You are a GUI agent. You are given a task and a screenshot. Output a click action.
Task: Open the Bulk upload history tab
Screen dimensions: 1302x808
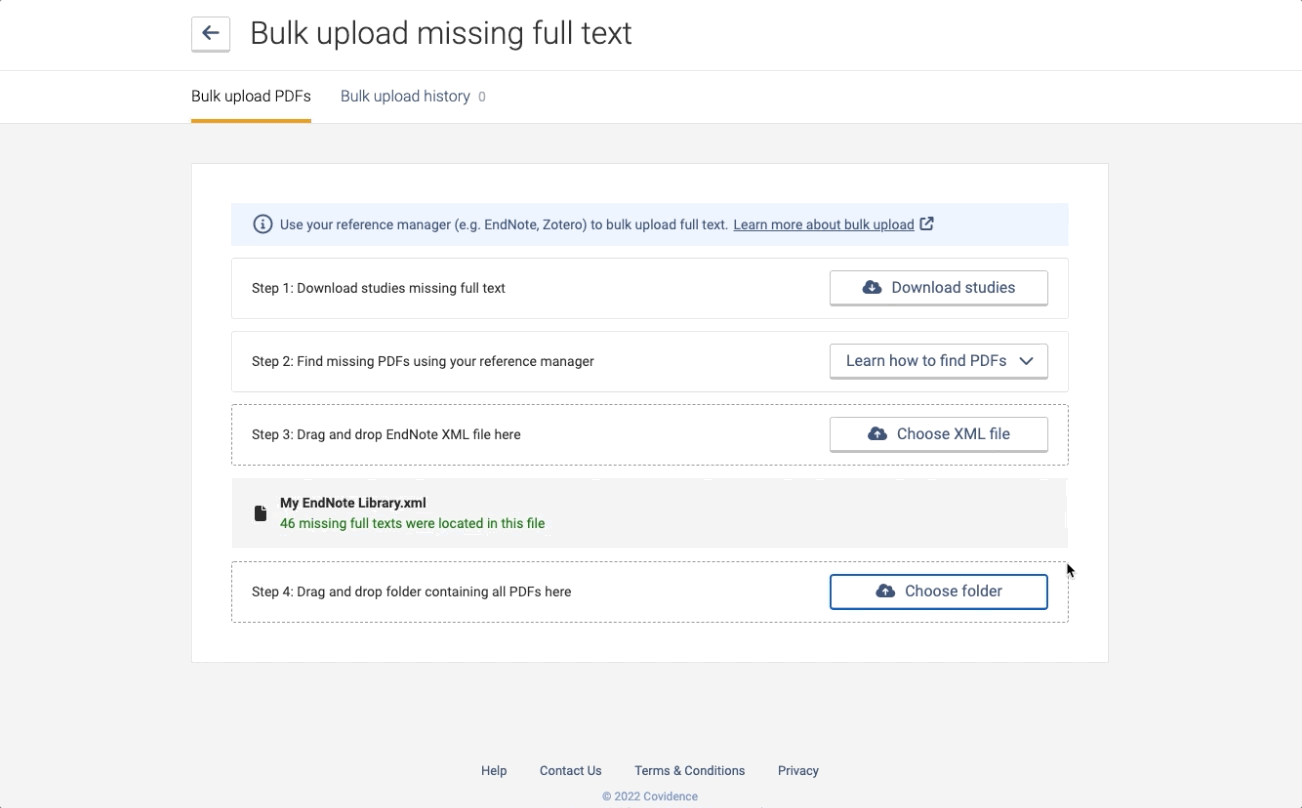pos(405,96)
